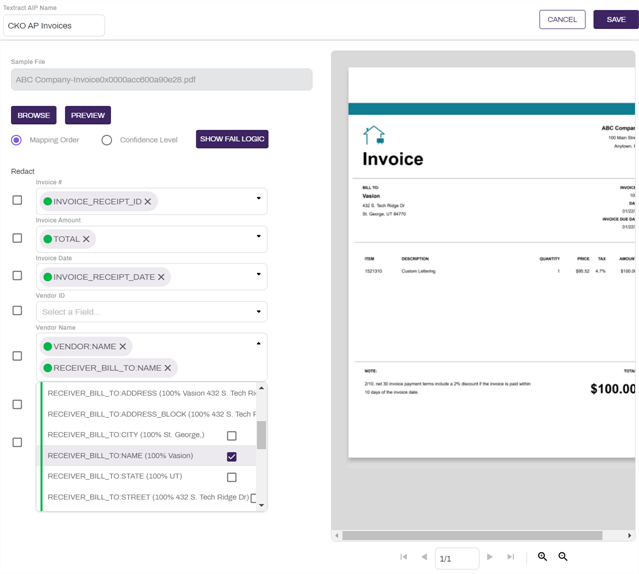Select RECEIVER_BILL_TO:ADDRESS option

click(x=149, y=394)
